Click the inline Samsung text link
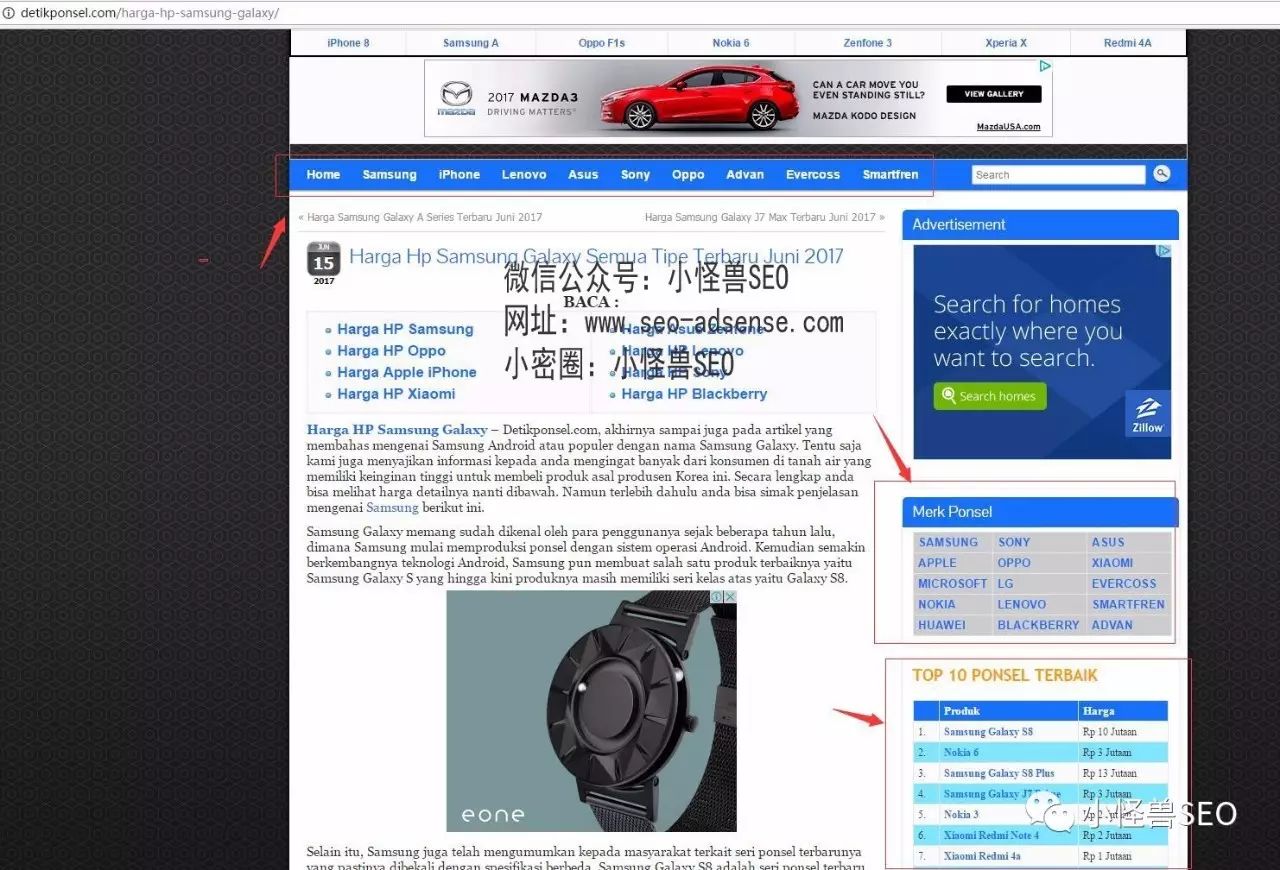 392,508
